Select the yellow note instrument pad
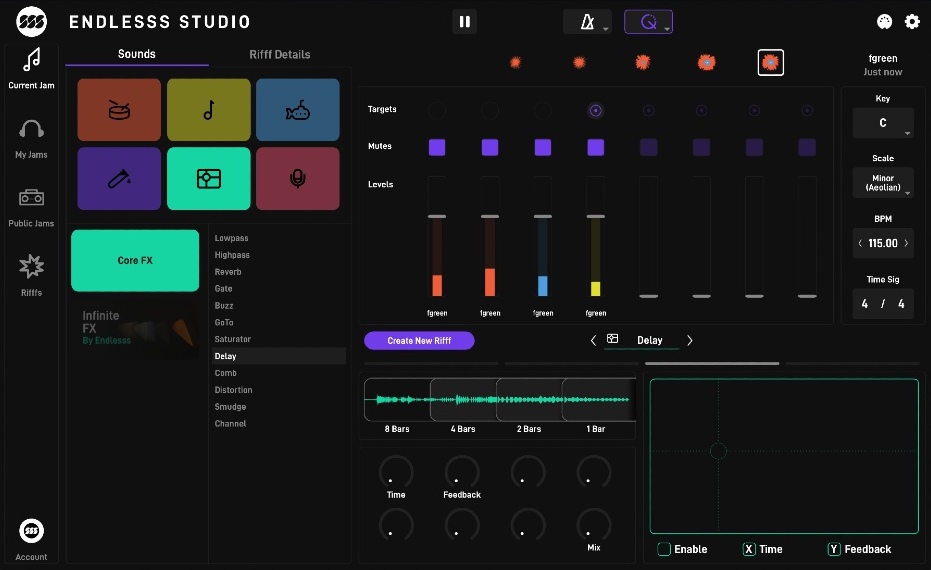 tap(208, 110)
